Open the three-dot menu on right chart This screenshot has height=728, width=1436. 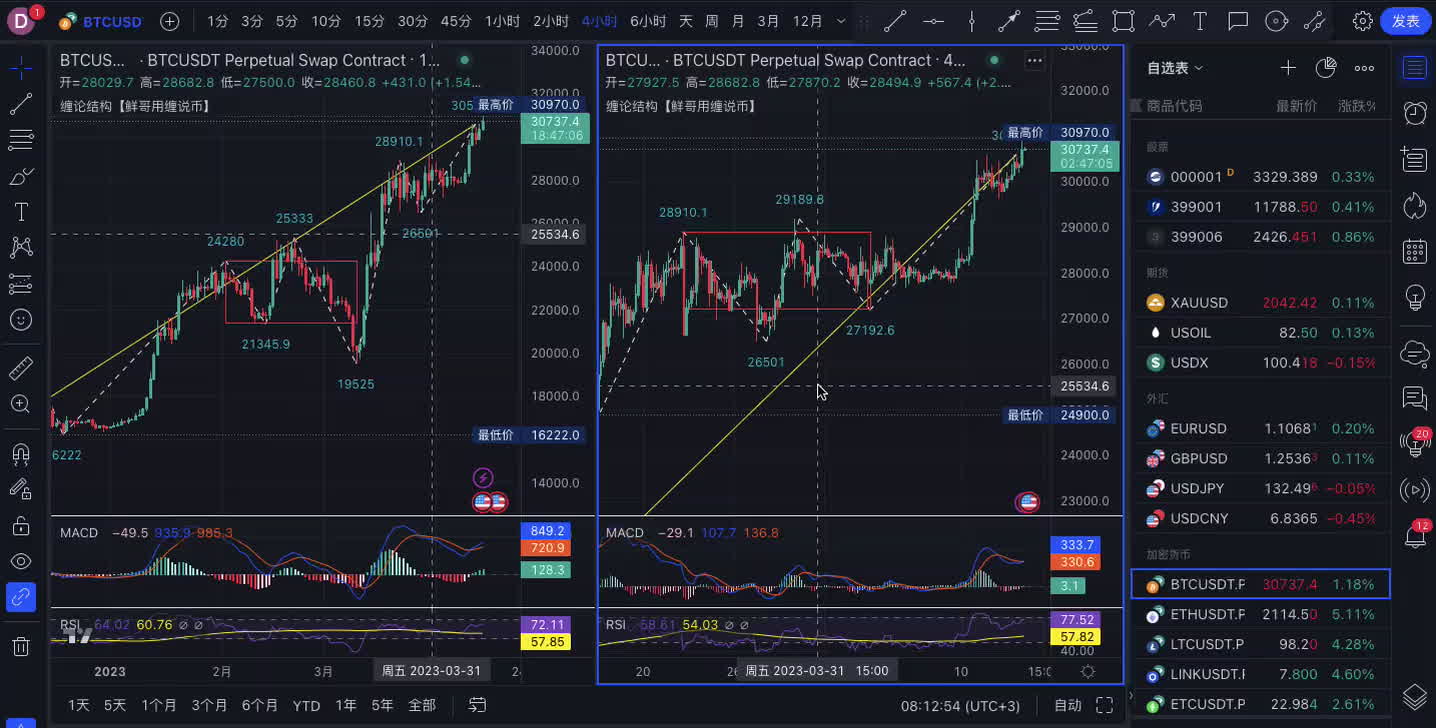(x=1034, y=61)
